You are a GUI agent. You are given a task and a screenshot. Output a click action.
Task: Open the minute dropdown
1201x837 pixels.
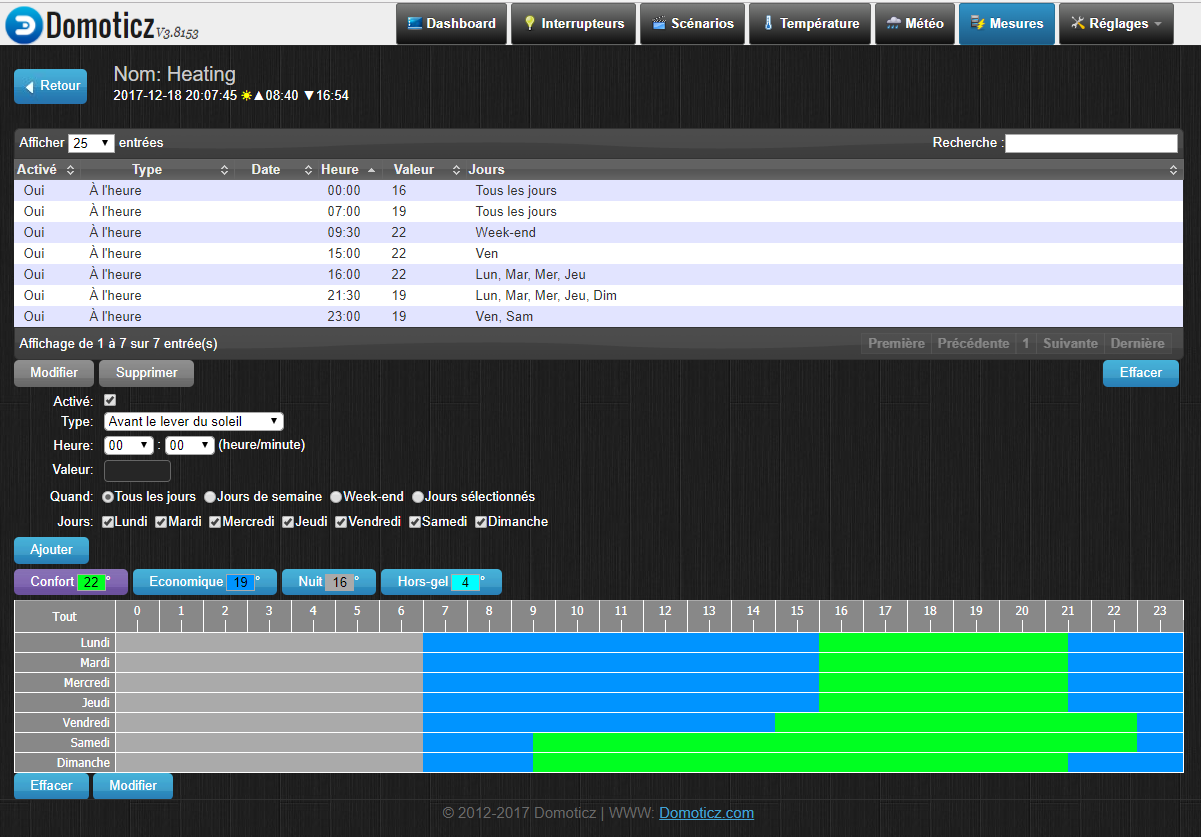pos(190,445)
